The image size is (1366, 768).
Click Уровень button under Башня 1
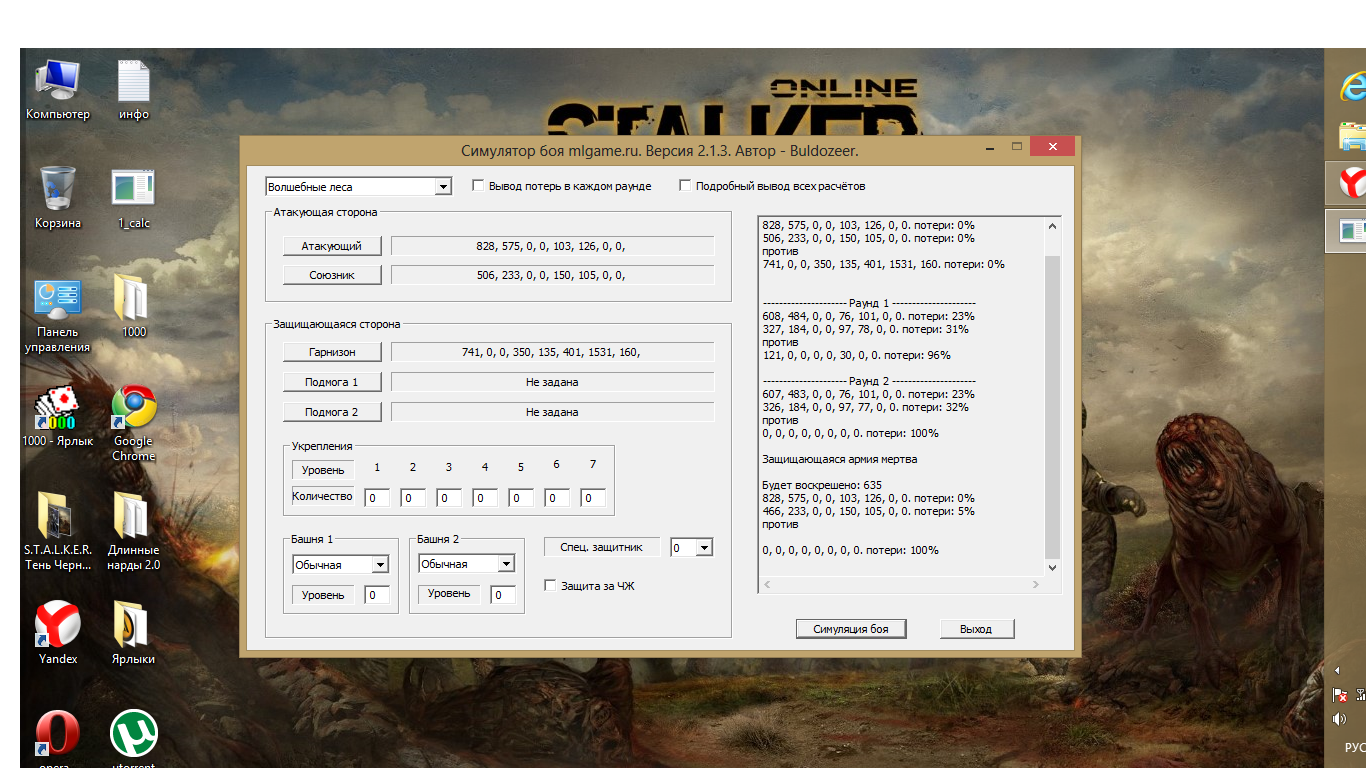point(323,595)
